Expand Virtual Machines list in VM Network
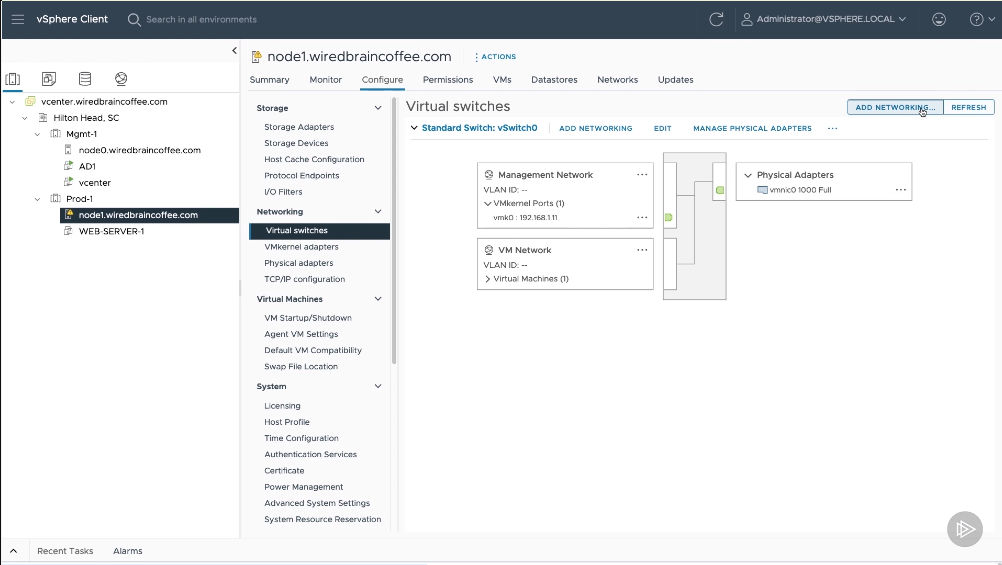Viewport: 1002px width, 565px height. pyautogui.click(x=487, y=279)
